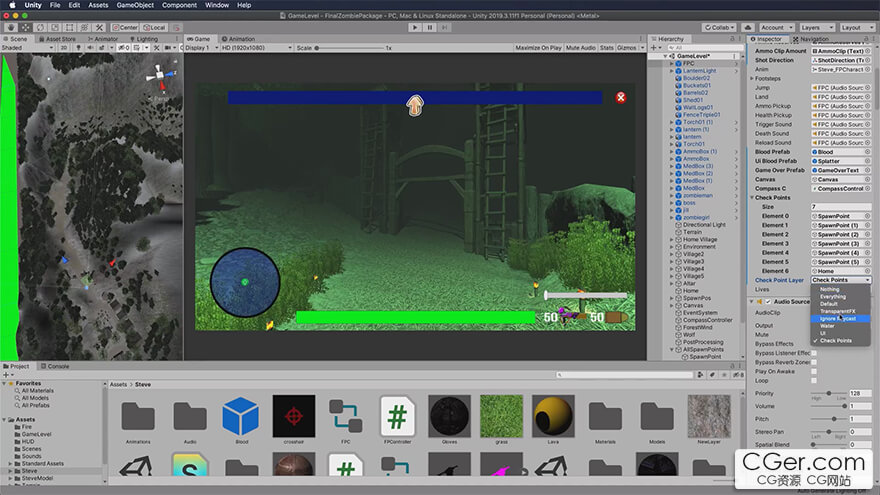Open the Shaded draw mode dropdown
The height and width of the screenshot is (495, 880).
point(27,48)
